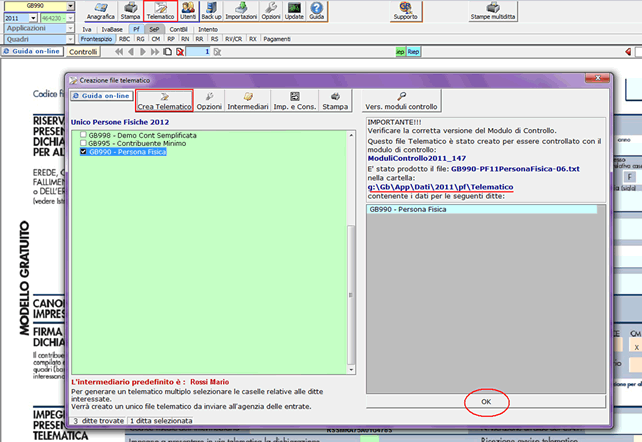Open Importazioni toolbar icon
The height and width of the screenshot is (442, 642).
241,11
